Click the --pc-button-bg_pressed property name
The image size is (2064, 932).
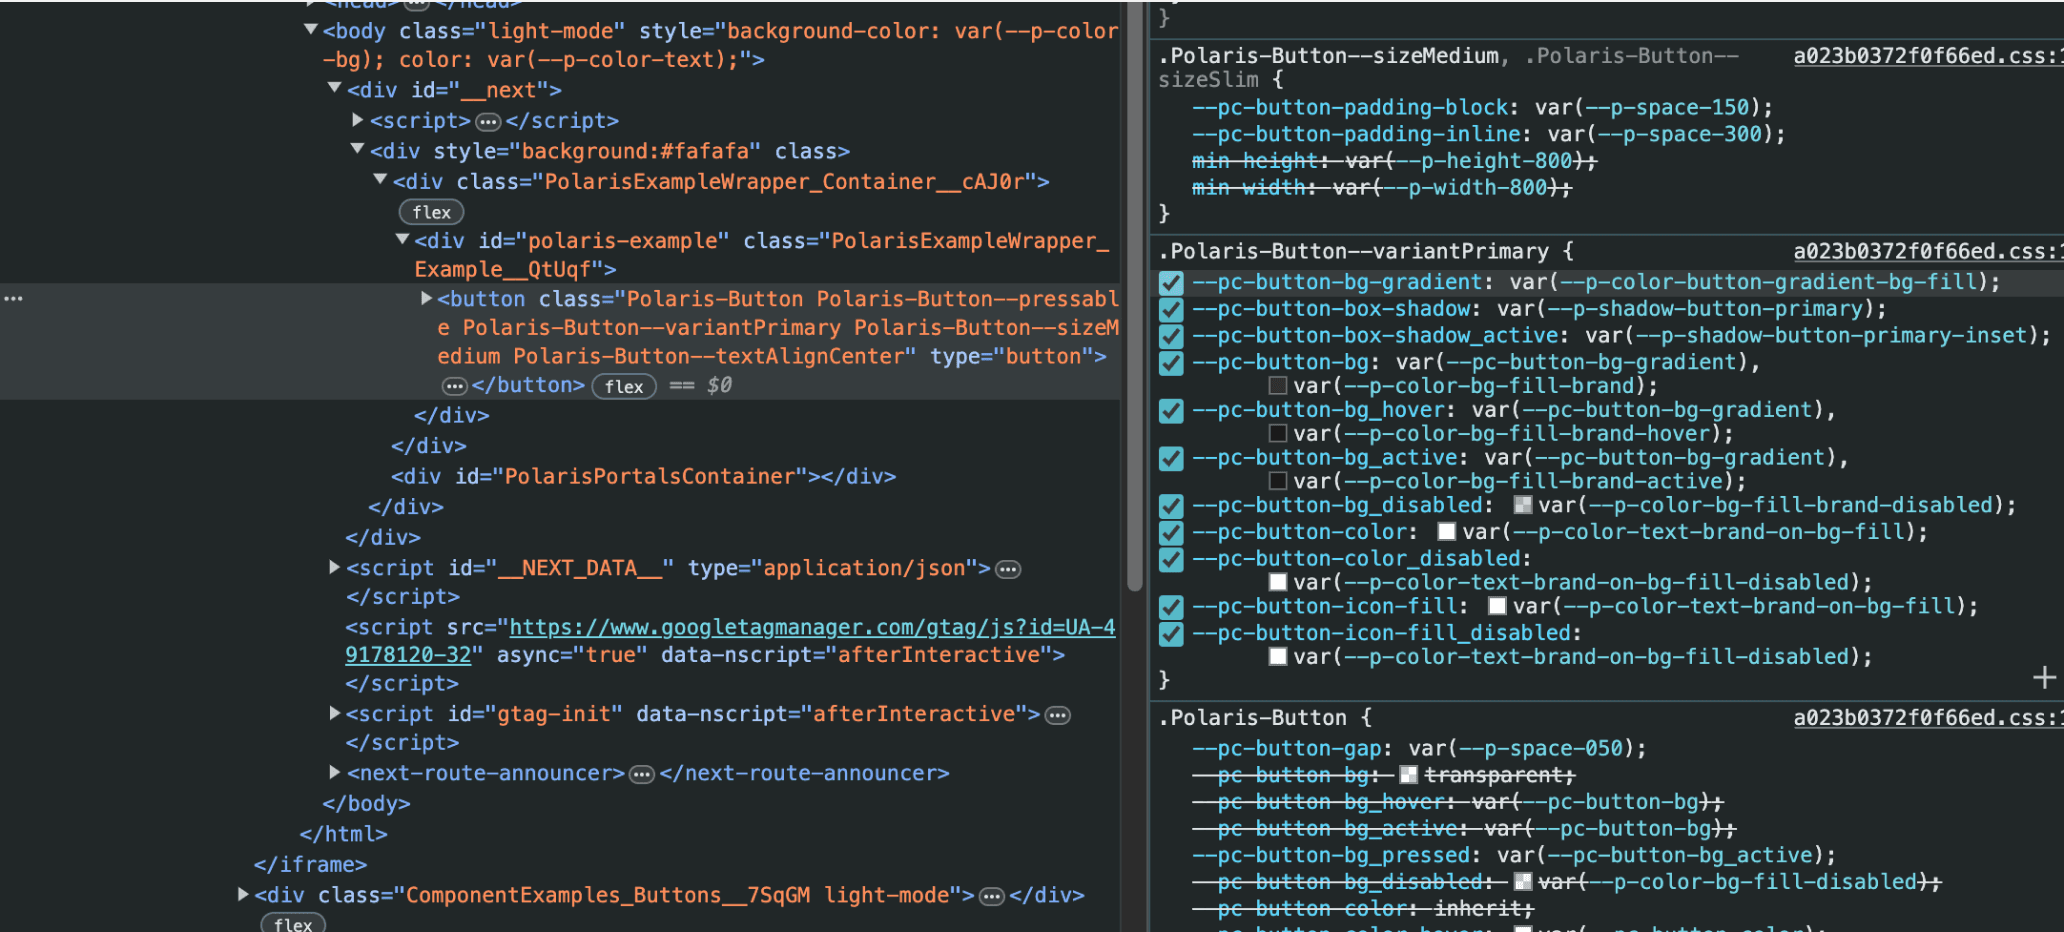click(x=1331, y=855)
